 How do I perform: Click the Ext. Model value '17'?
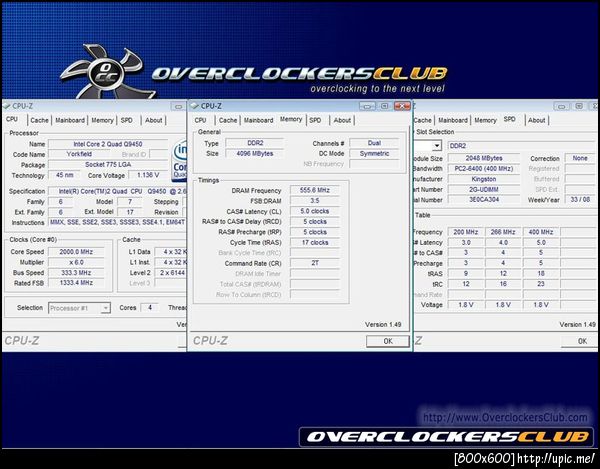coord(130,212)
